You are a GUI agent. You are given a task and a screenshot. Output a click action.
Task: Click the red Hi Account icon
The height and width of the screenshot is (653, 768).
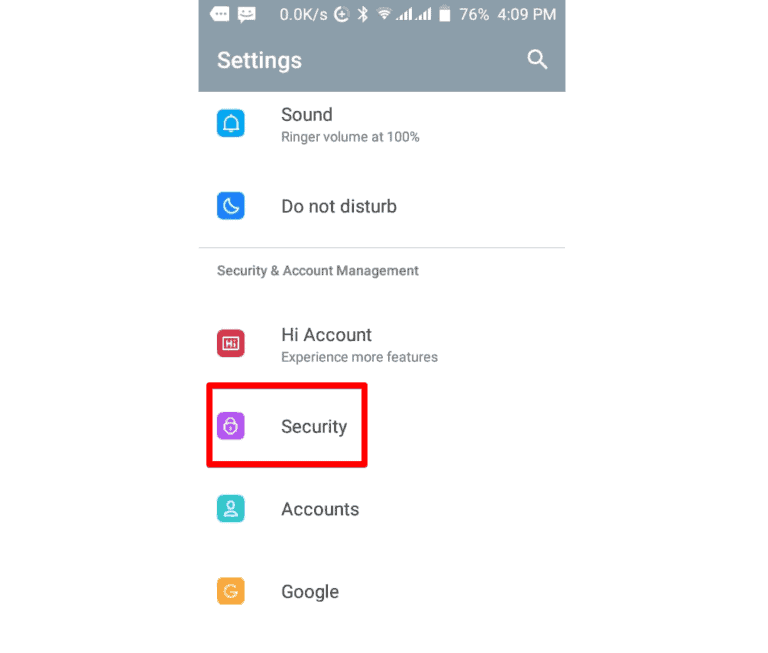(x=231, y=343)
